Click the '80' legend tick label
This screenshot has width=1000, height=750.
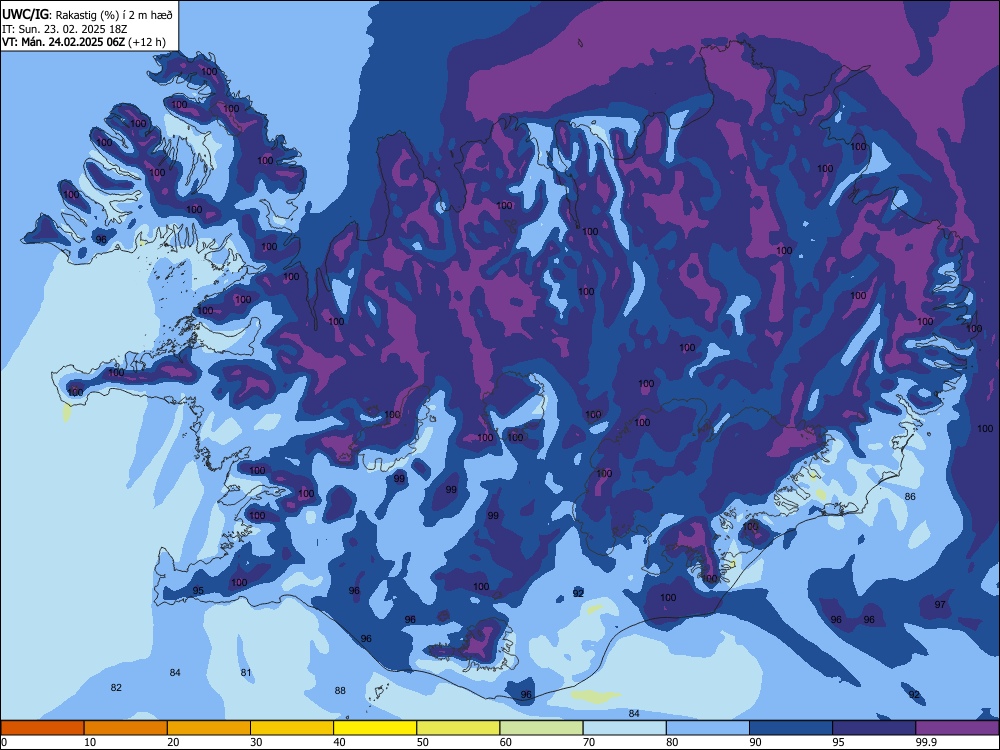[x=672, y=742]
